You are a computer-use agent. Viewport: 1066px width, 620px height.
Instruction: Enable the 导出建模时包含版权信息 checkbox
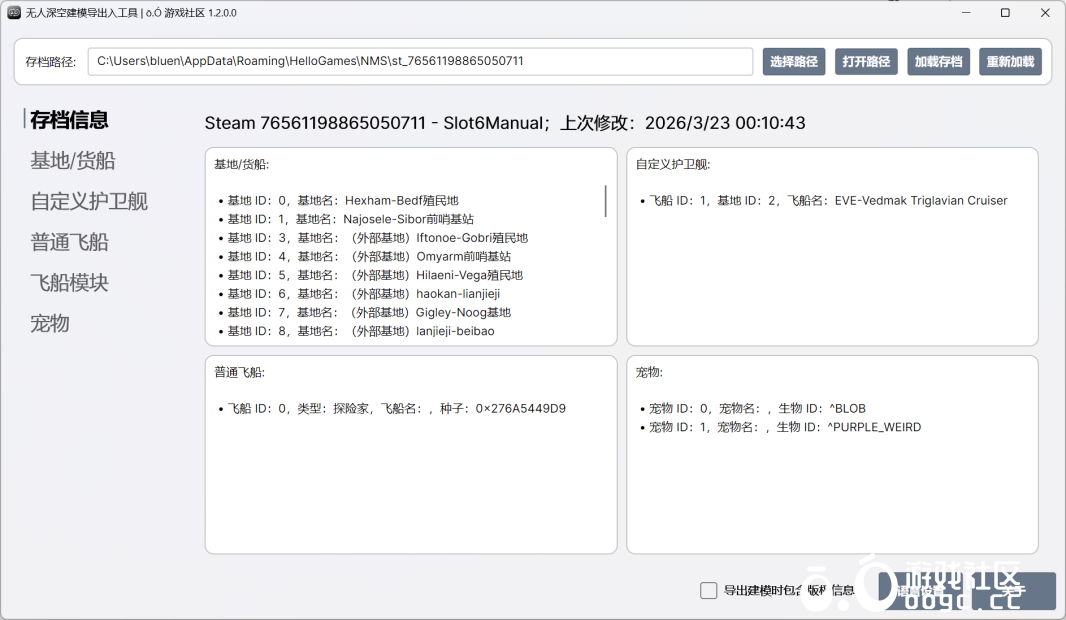[x=709, y=590]
